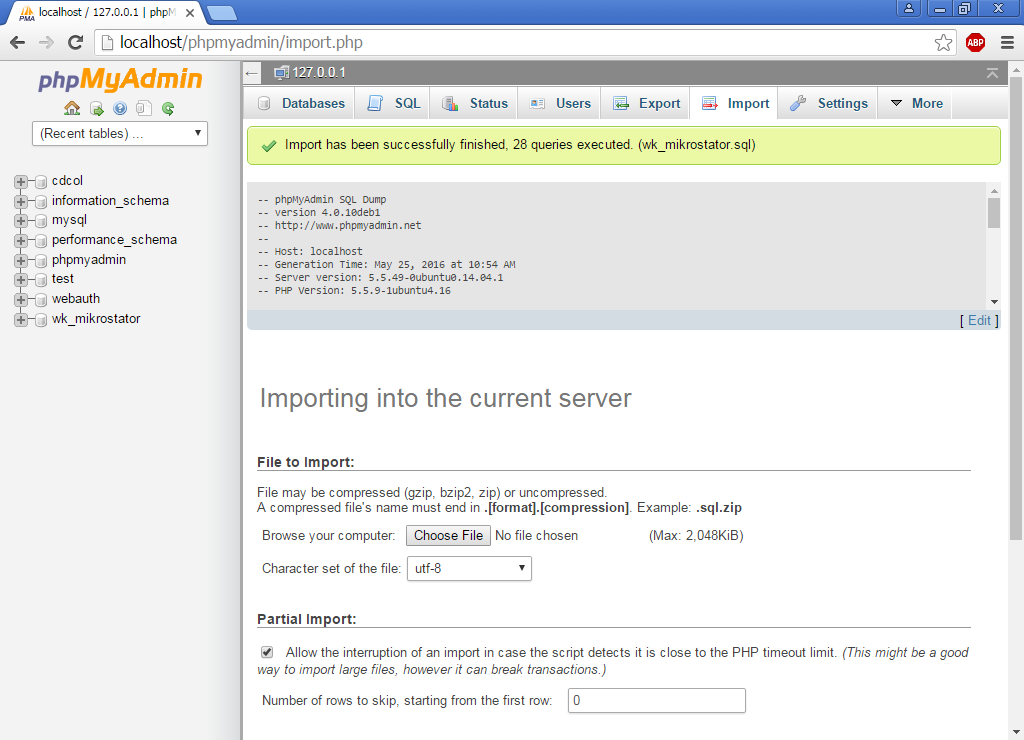Open the character set dropdown for the file
The height and width of the screenshot is (740, 1024).
click(469, 568)
